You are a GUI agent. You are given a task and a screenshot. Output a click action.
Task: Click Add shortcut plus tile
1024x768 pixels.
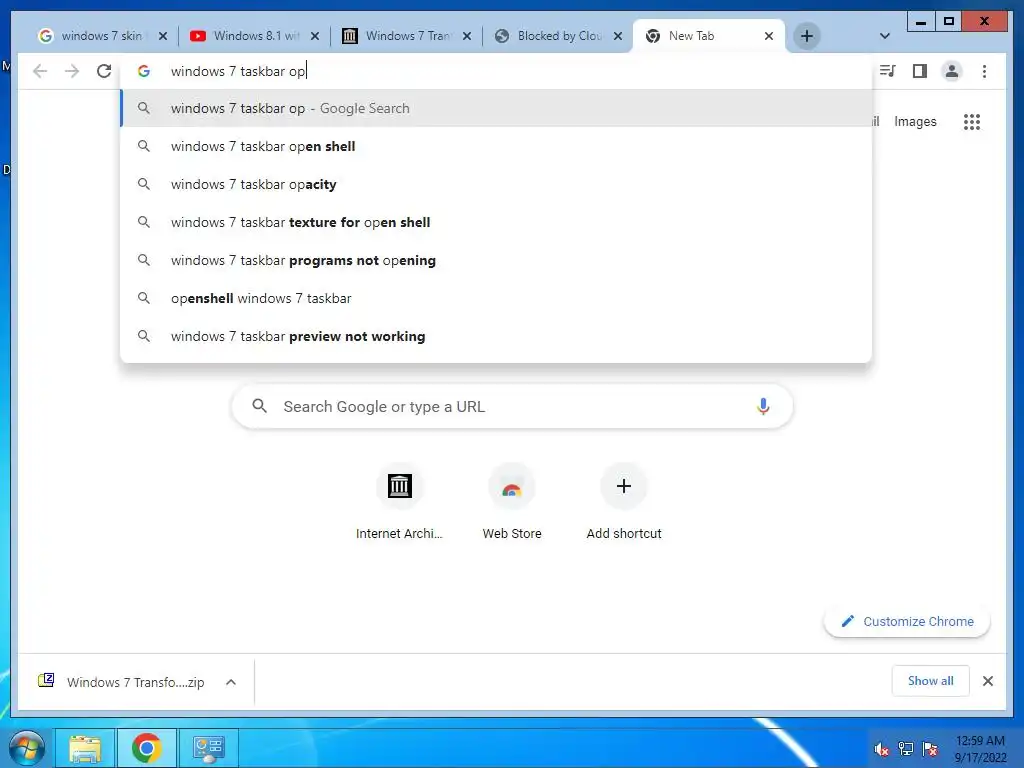click(624, 502)
